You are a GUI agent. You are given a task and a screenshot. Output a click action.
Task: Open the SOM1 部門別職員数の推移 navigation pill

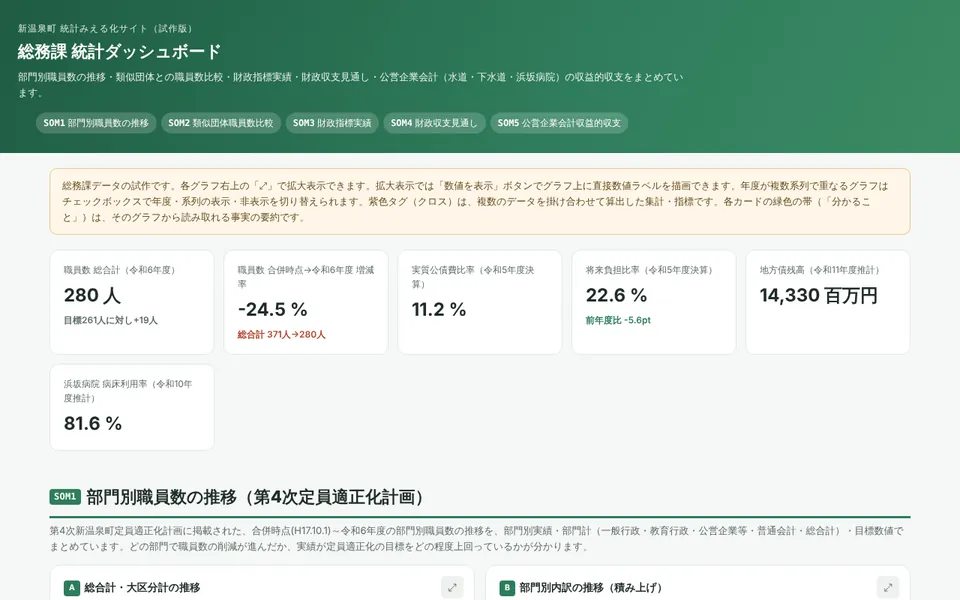[96, 123]
